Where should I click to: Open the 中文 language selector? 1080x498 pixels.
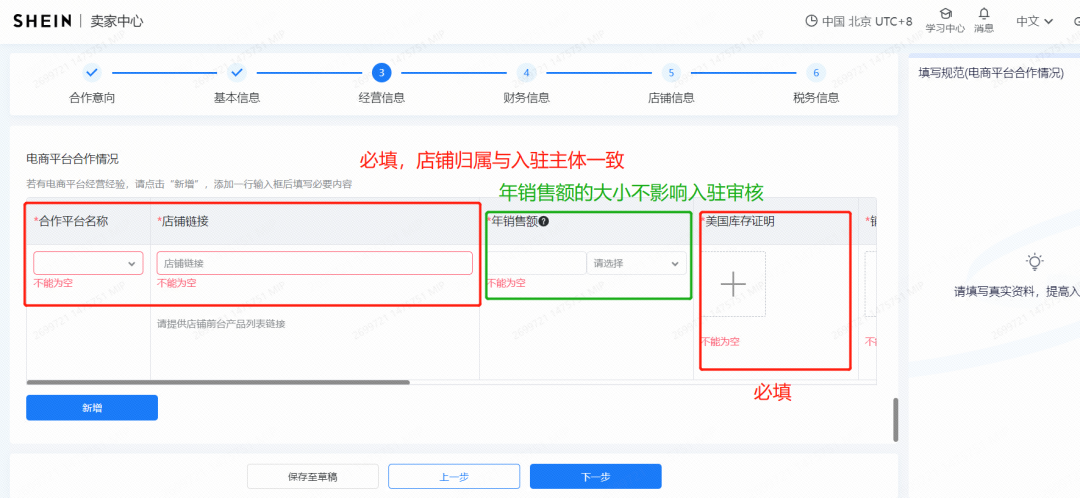coord(1034,21)
